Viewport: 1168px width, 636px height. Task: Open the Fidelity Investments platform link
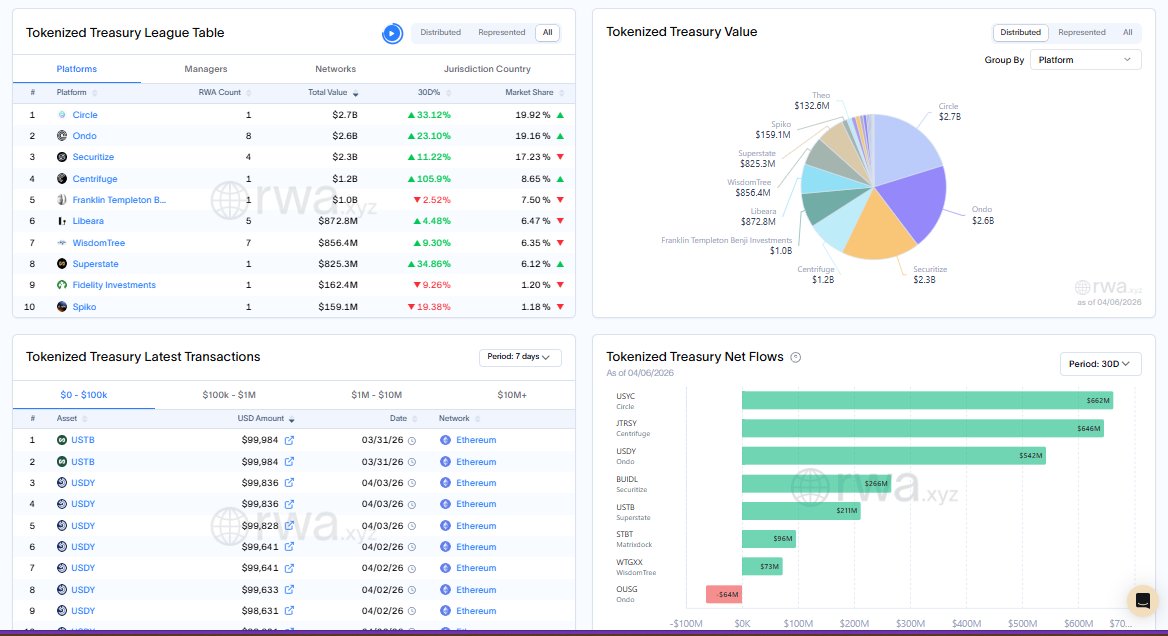(114, 285)
